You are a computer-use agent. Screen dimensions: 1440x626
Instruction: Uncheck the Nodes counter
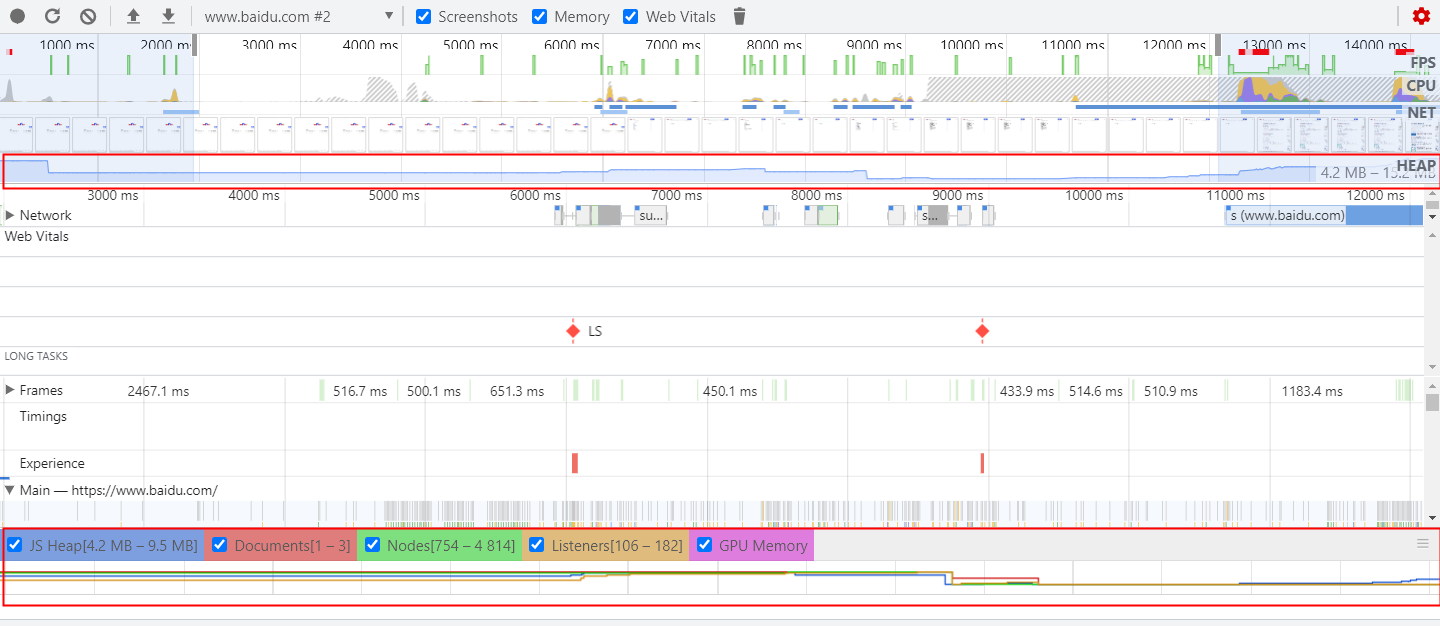click(372, 545)
